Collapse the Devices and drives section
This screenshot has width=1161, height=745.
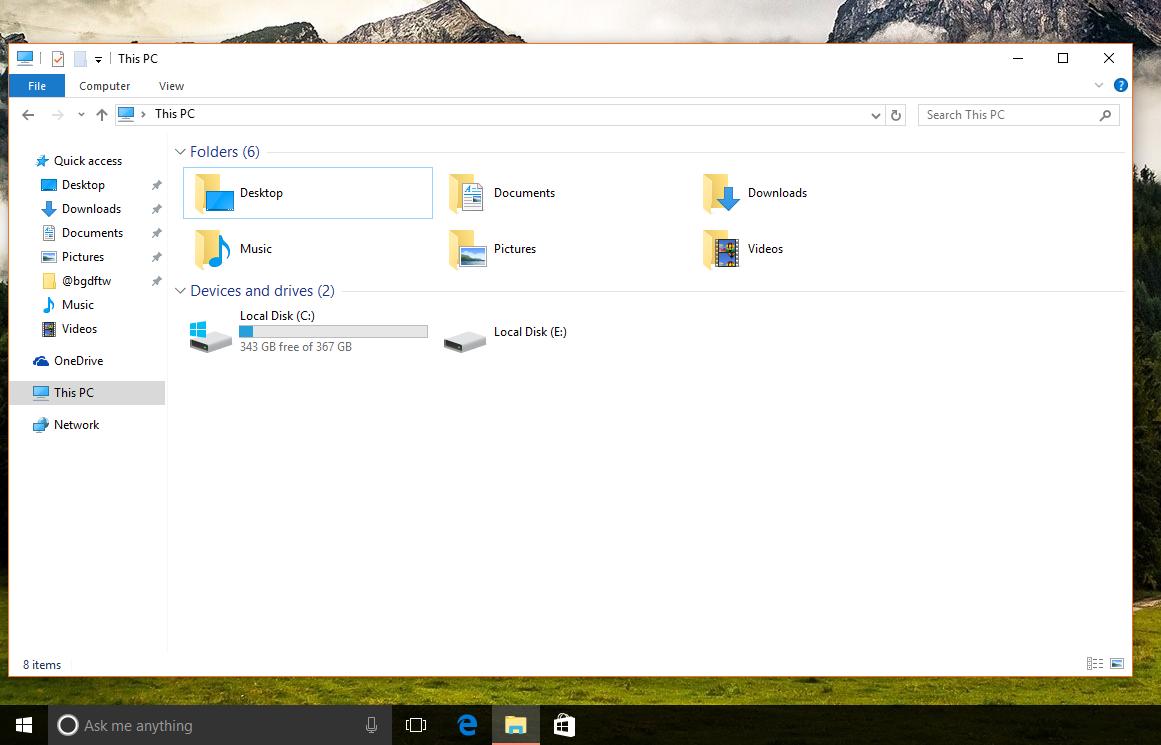(180, 291)
